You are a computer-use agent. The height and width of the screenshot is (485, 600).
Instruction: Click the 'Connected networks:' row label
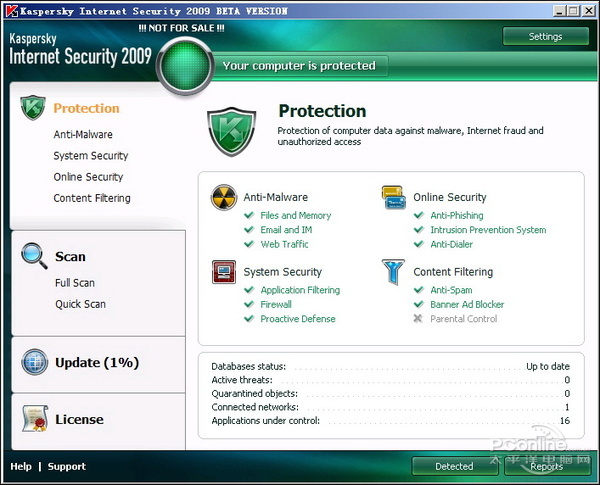pyautogui.click(x=255, y=407)
